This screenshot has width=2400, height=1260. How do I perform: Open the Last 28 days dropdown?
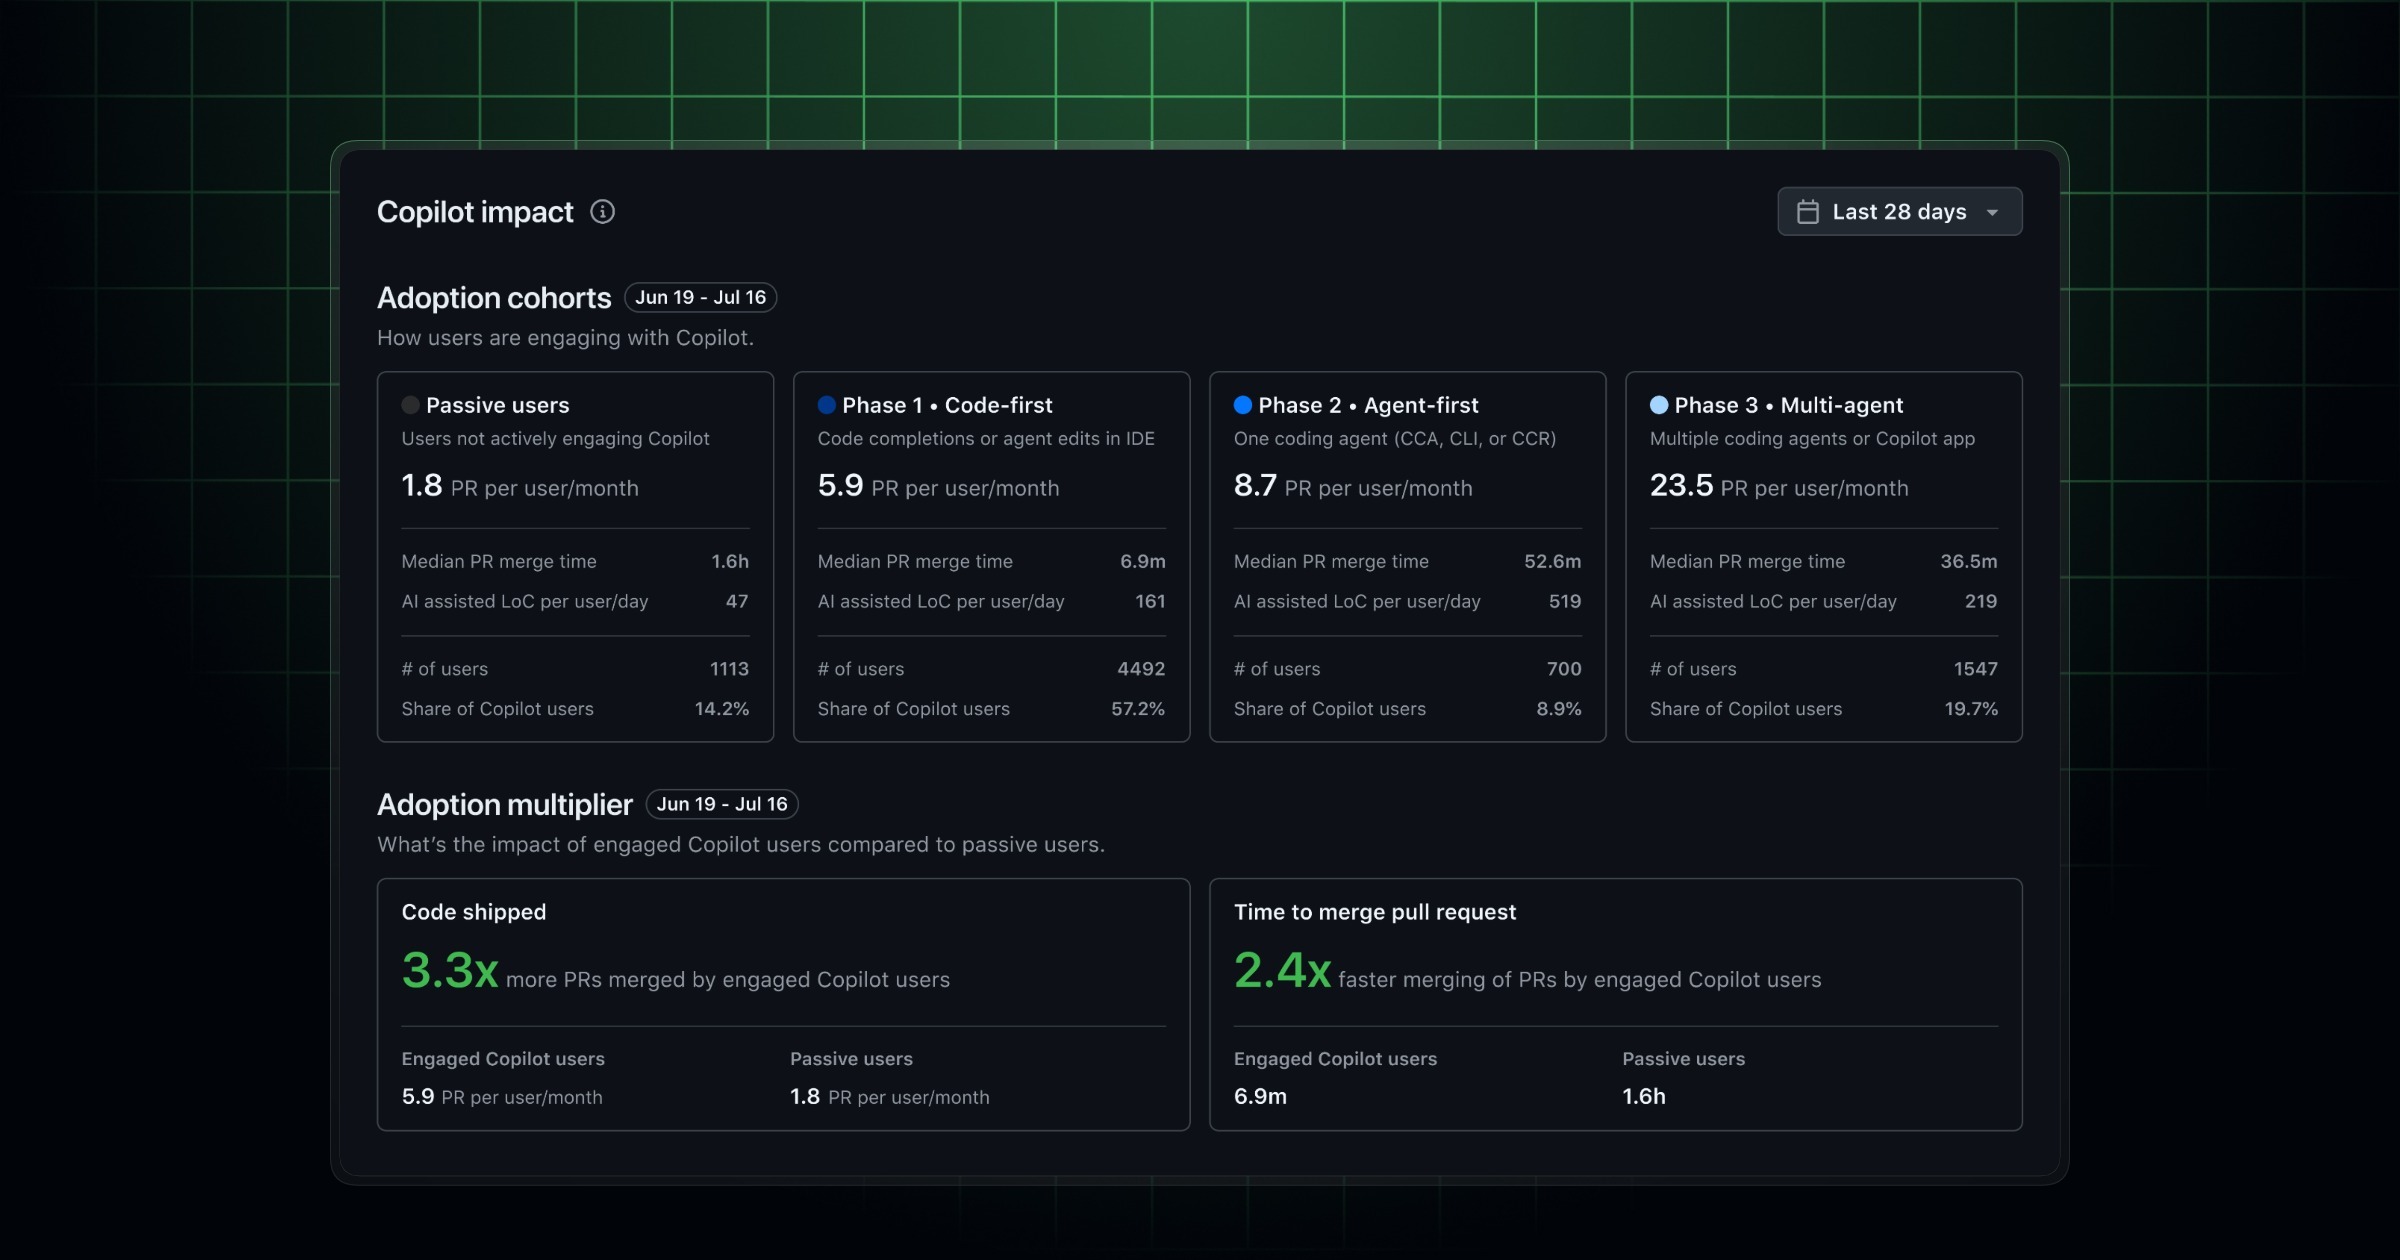pyautogui.click(x=1899, y=212)
